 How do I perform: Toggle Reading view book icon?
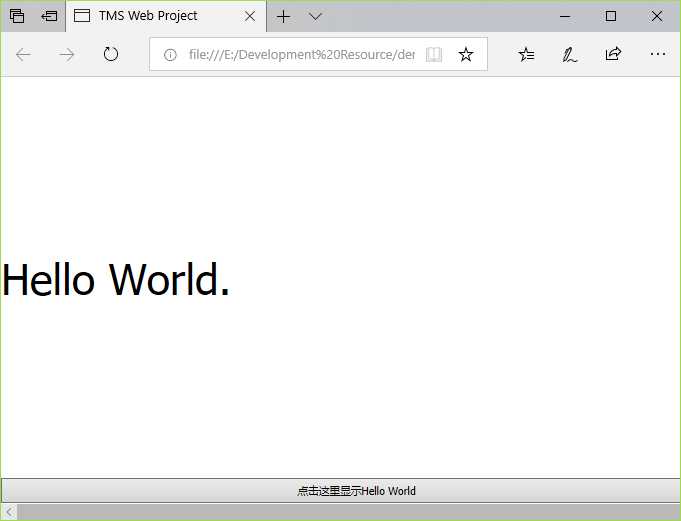[x=434, y=55]
